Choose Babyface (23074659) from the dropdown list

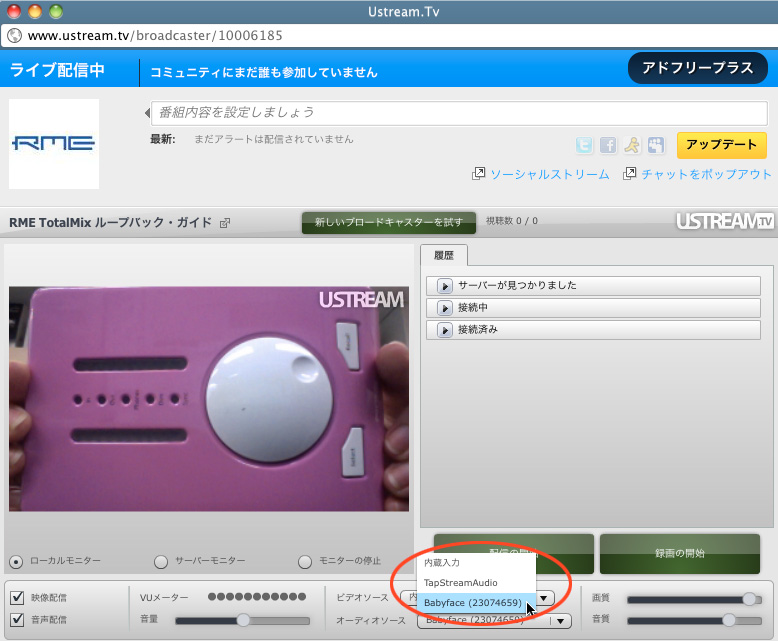pos(473,603)
